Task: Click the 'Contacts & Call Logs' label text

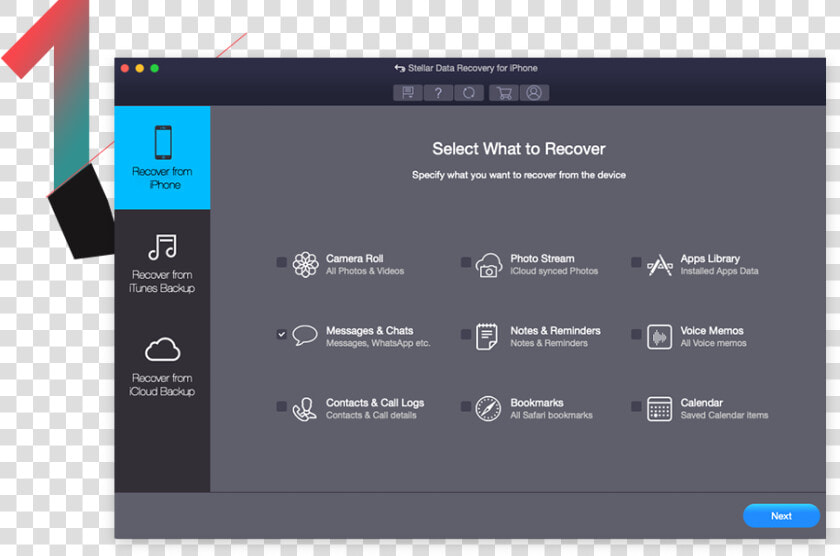Action: 375,403
